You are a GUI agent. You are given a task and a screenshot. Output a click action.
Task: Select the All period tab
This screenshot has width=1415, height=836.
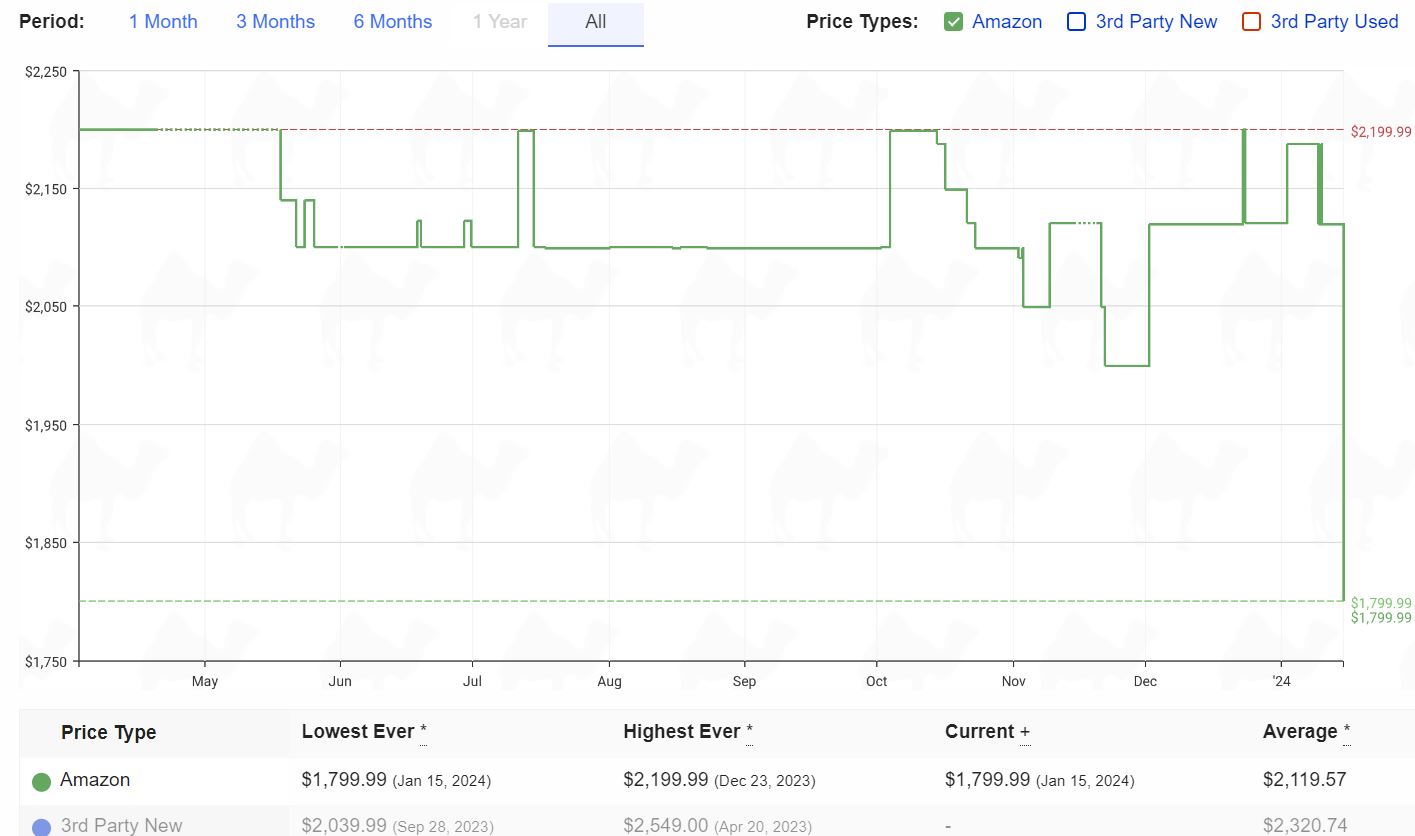tap(596, 23)
